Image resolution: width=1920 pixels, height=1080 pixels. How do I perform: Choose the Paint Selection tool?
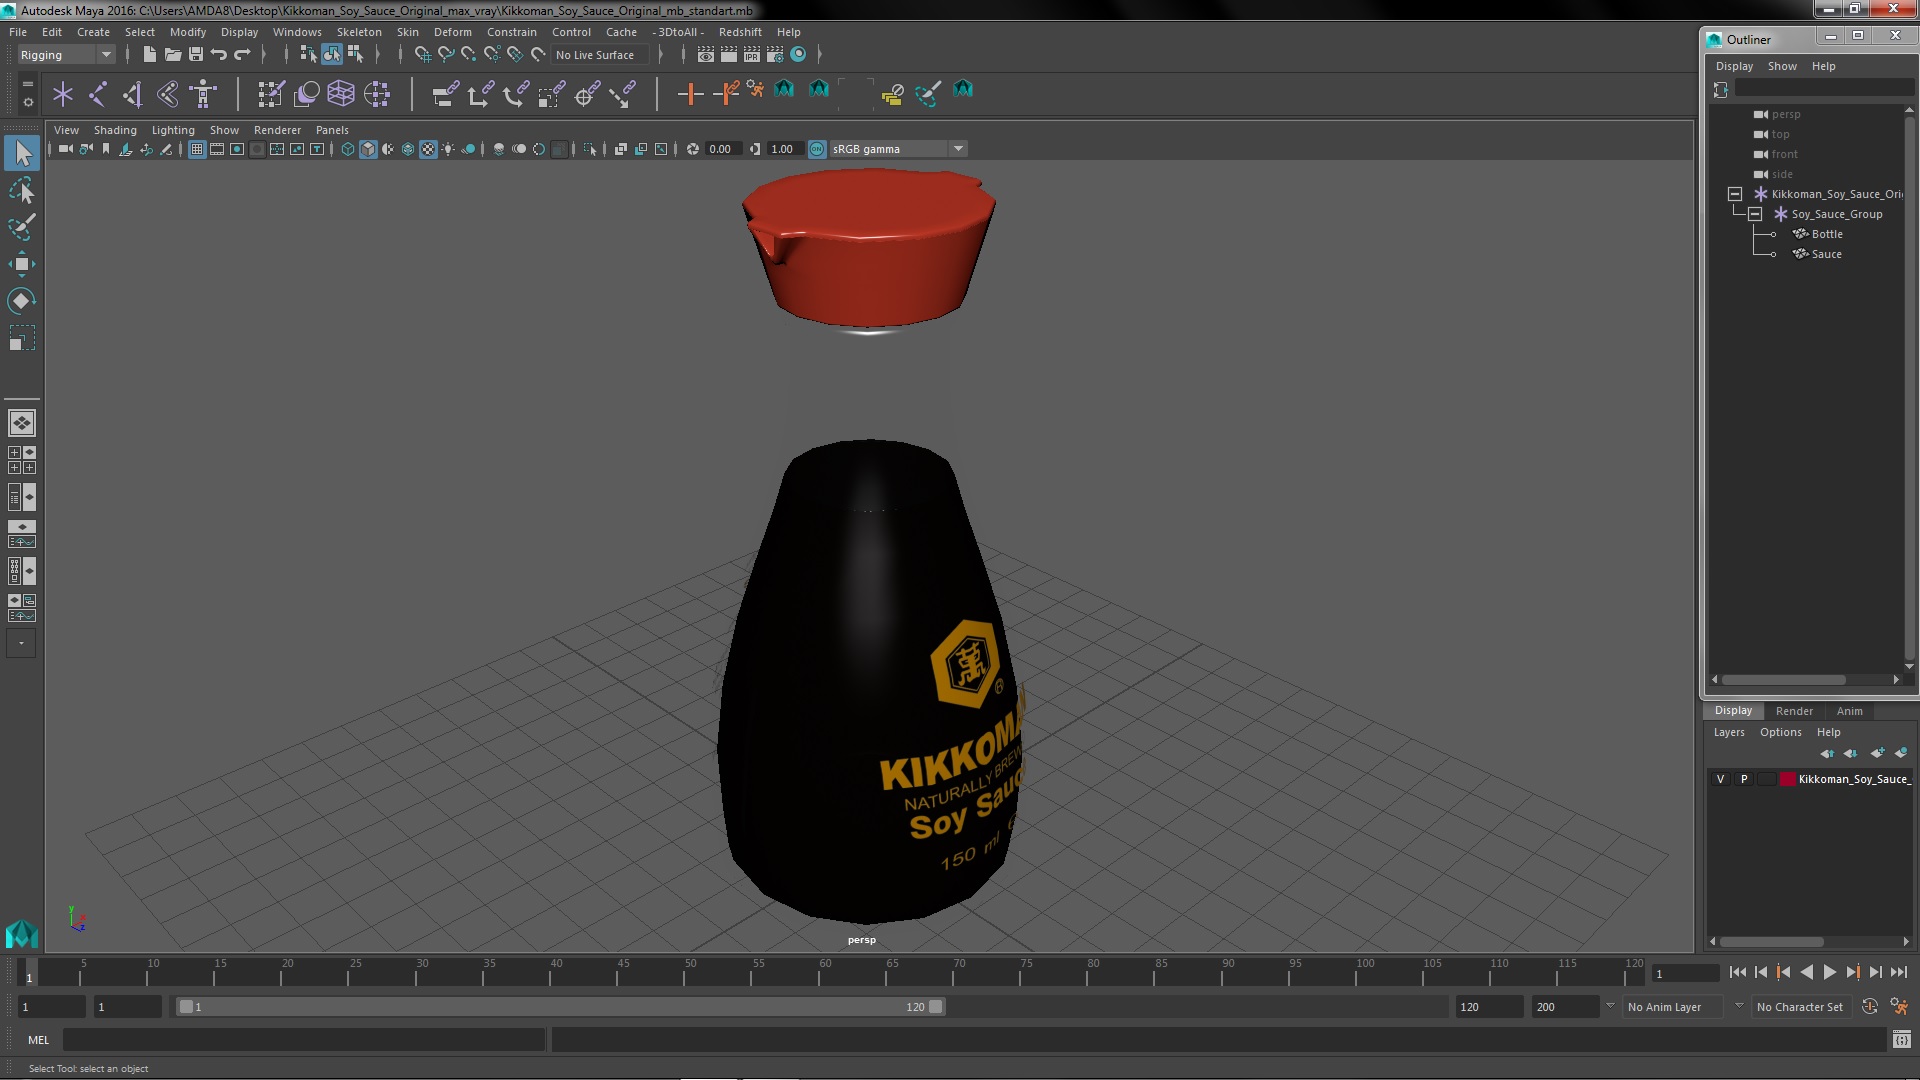coord(21,227)
